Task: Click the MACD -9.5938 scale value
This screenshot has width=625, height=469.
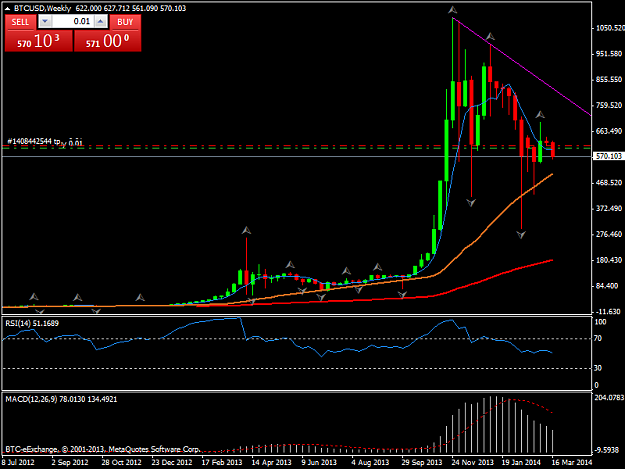Action: point(607,450)
